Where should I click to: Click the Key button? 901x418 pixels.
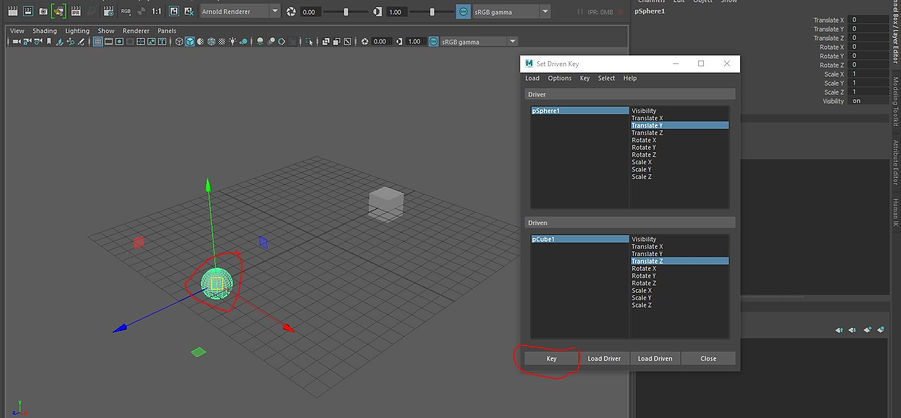point(551,358)
